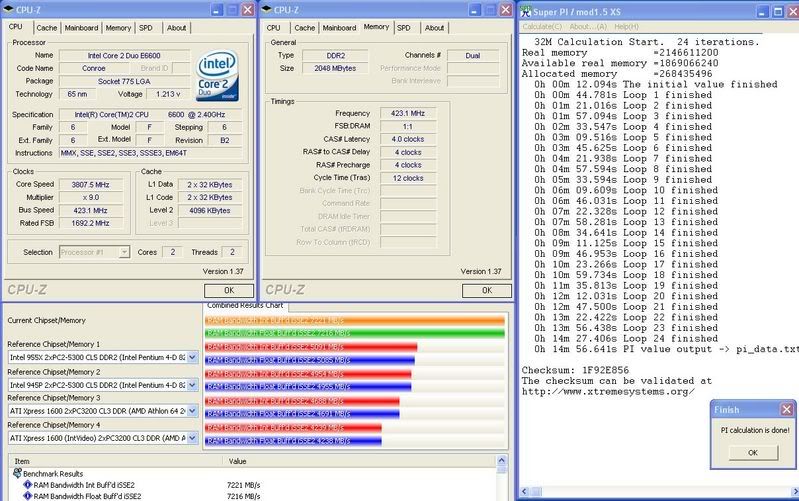Open Cache tab in left CPU-Z
The height and width of the screenshot is (501, 799).
coord(47,28)
